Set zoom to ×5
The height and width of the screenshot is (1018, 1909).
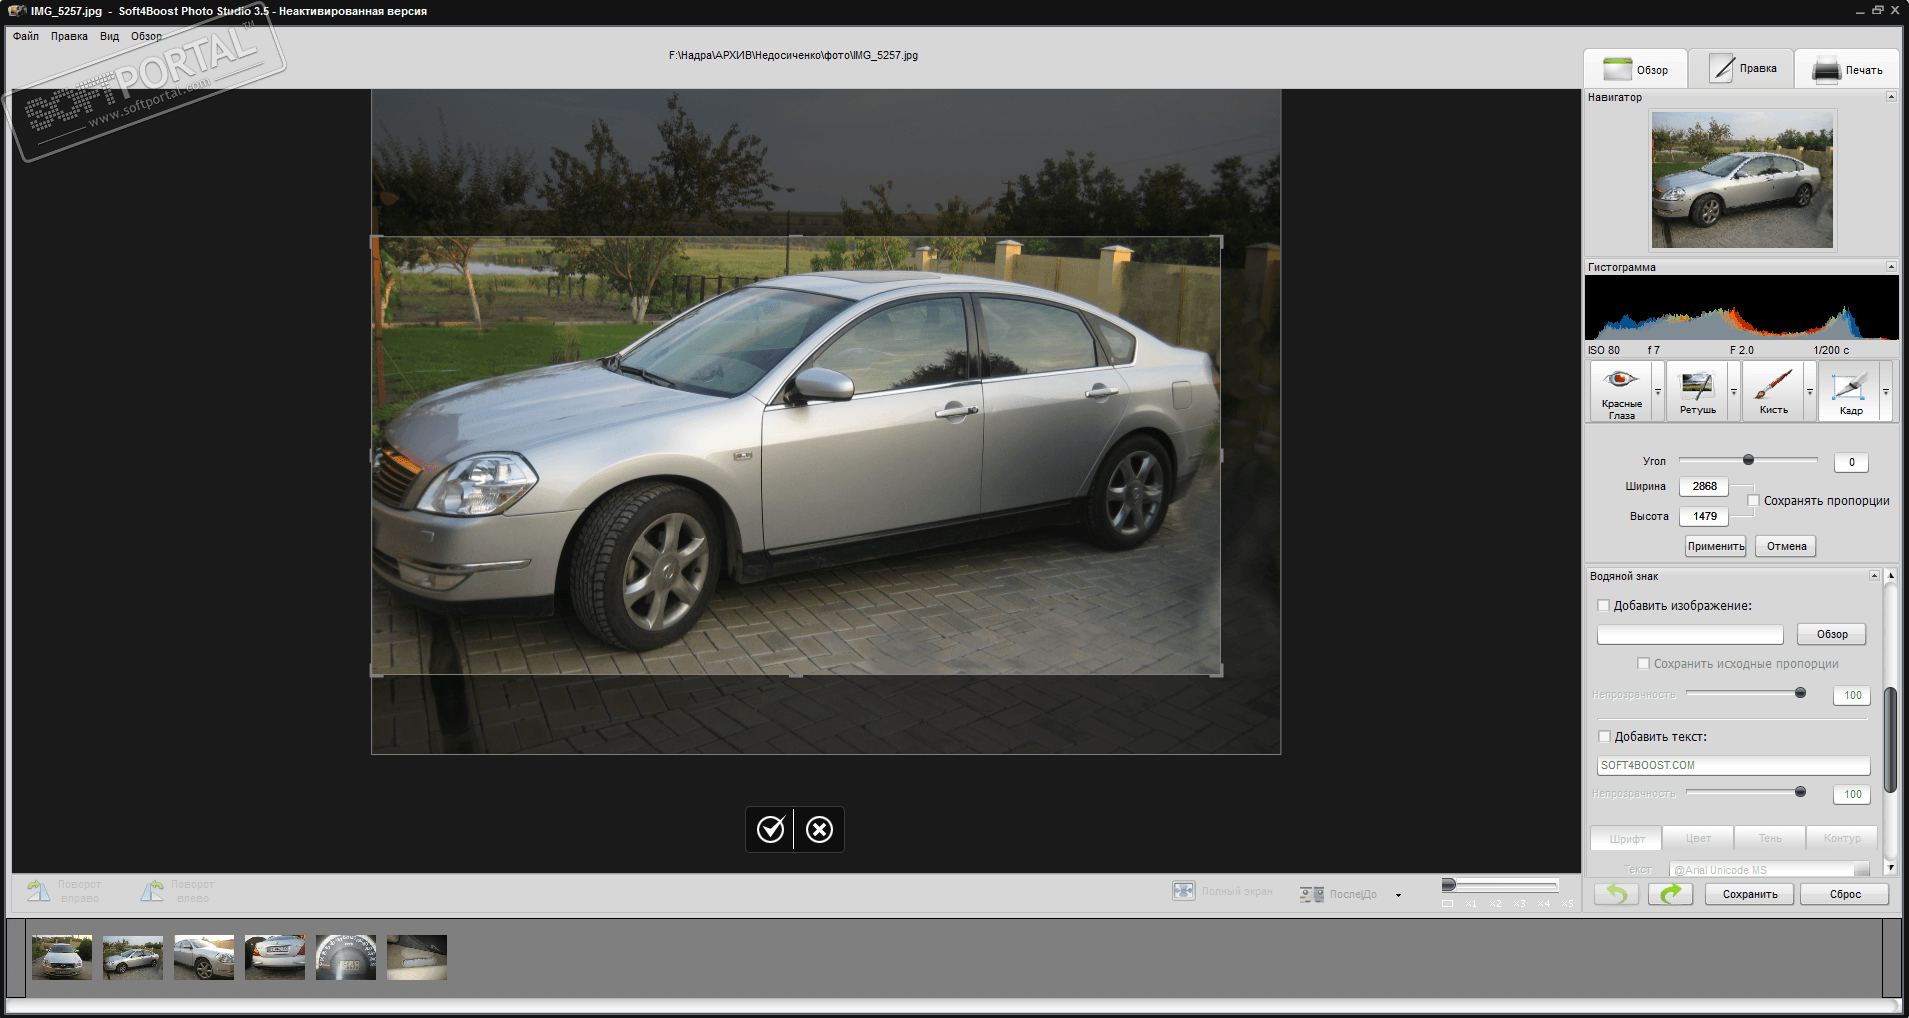[1567, 904]
